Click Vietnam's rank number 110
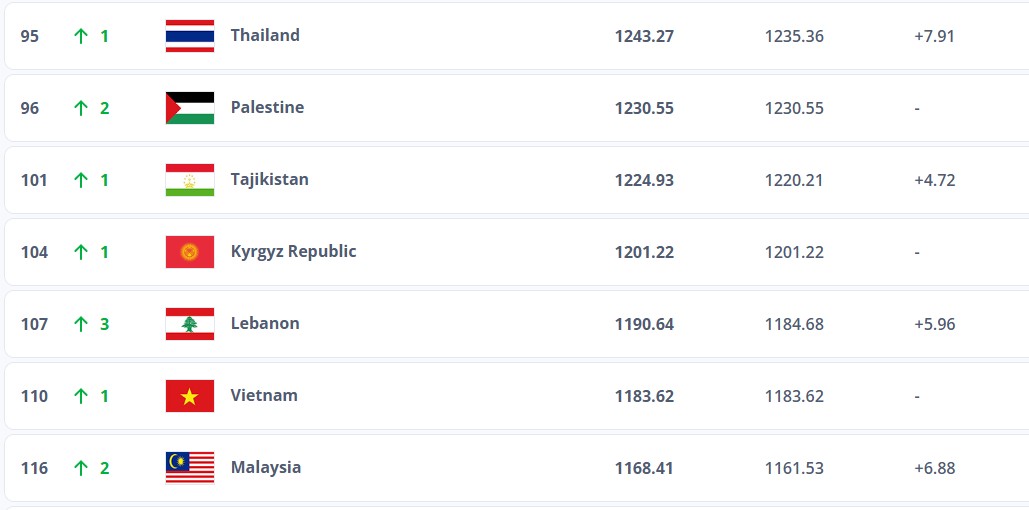Image resolution: width=1029 pixels, height=510 pixels. [x=34, y=396]
